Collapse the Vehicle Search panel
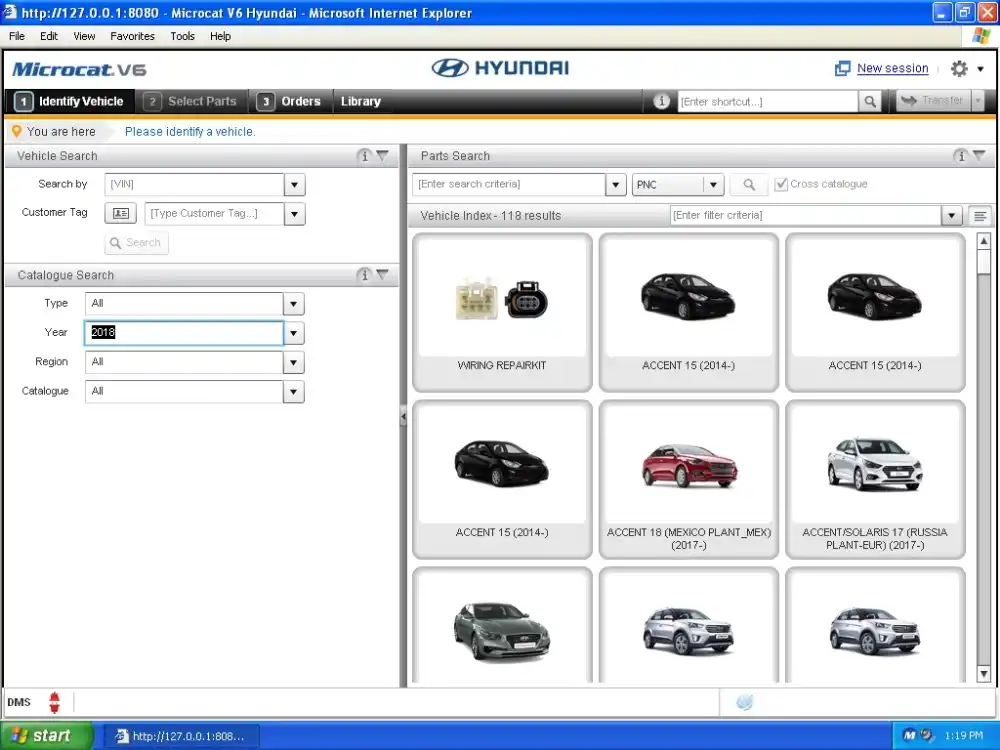1000x750 pixels. [x=382, y=156]
